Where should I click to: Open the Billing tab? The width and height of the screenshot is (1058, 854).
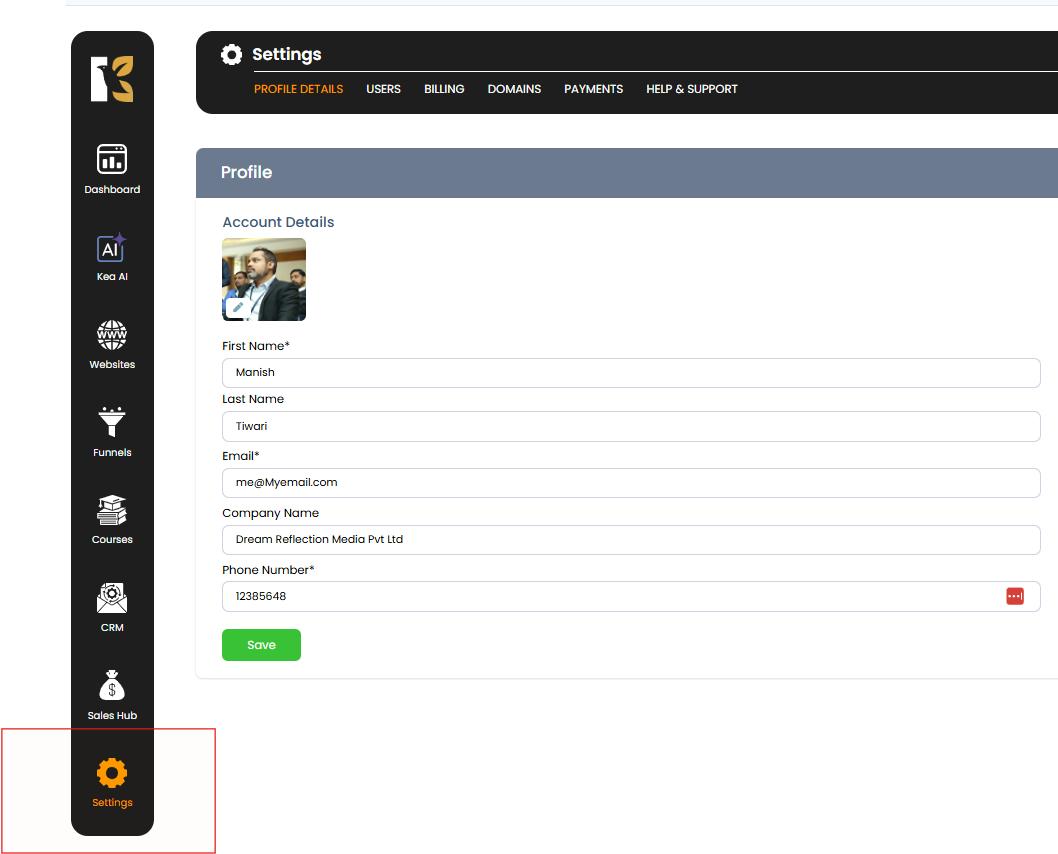(x=444, y=89)
